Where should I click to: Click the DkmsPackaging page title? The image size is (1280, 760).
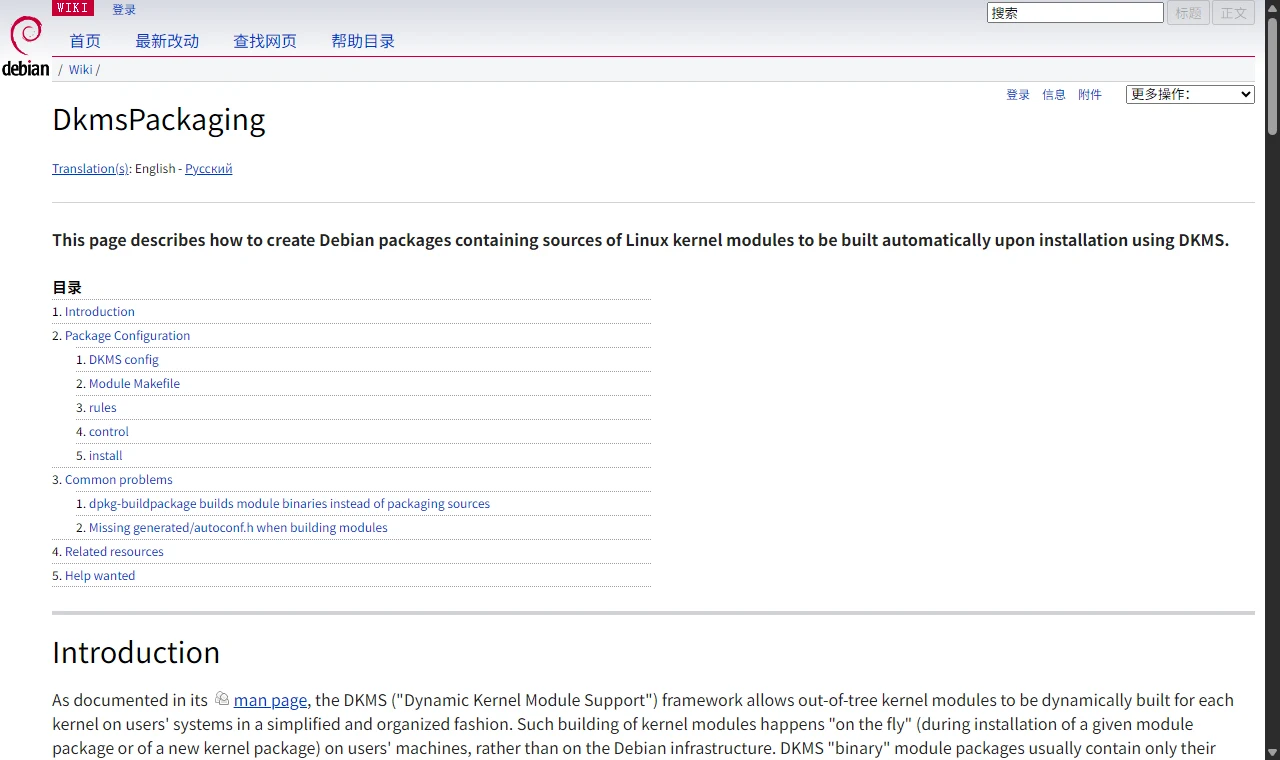point(159,120)
